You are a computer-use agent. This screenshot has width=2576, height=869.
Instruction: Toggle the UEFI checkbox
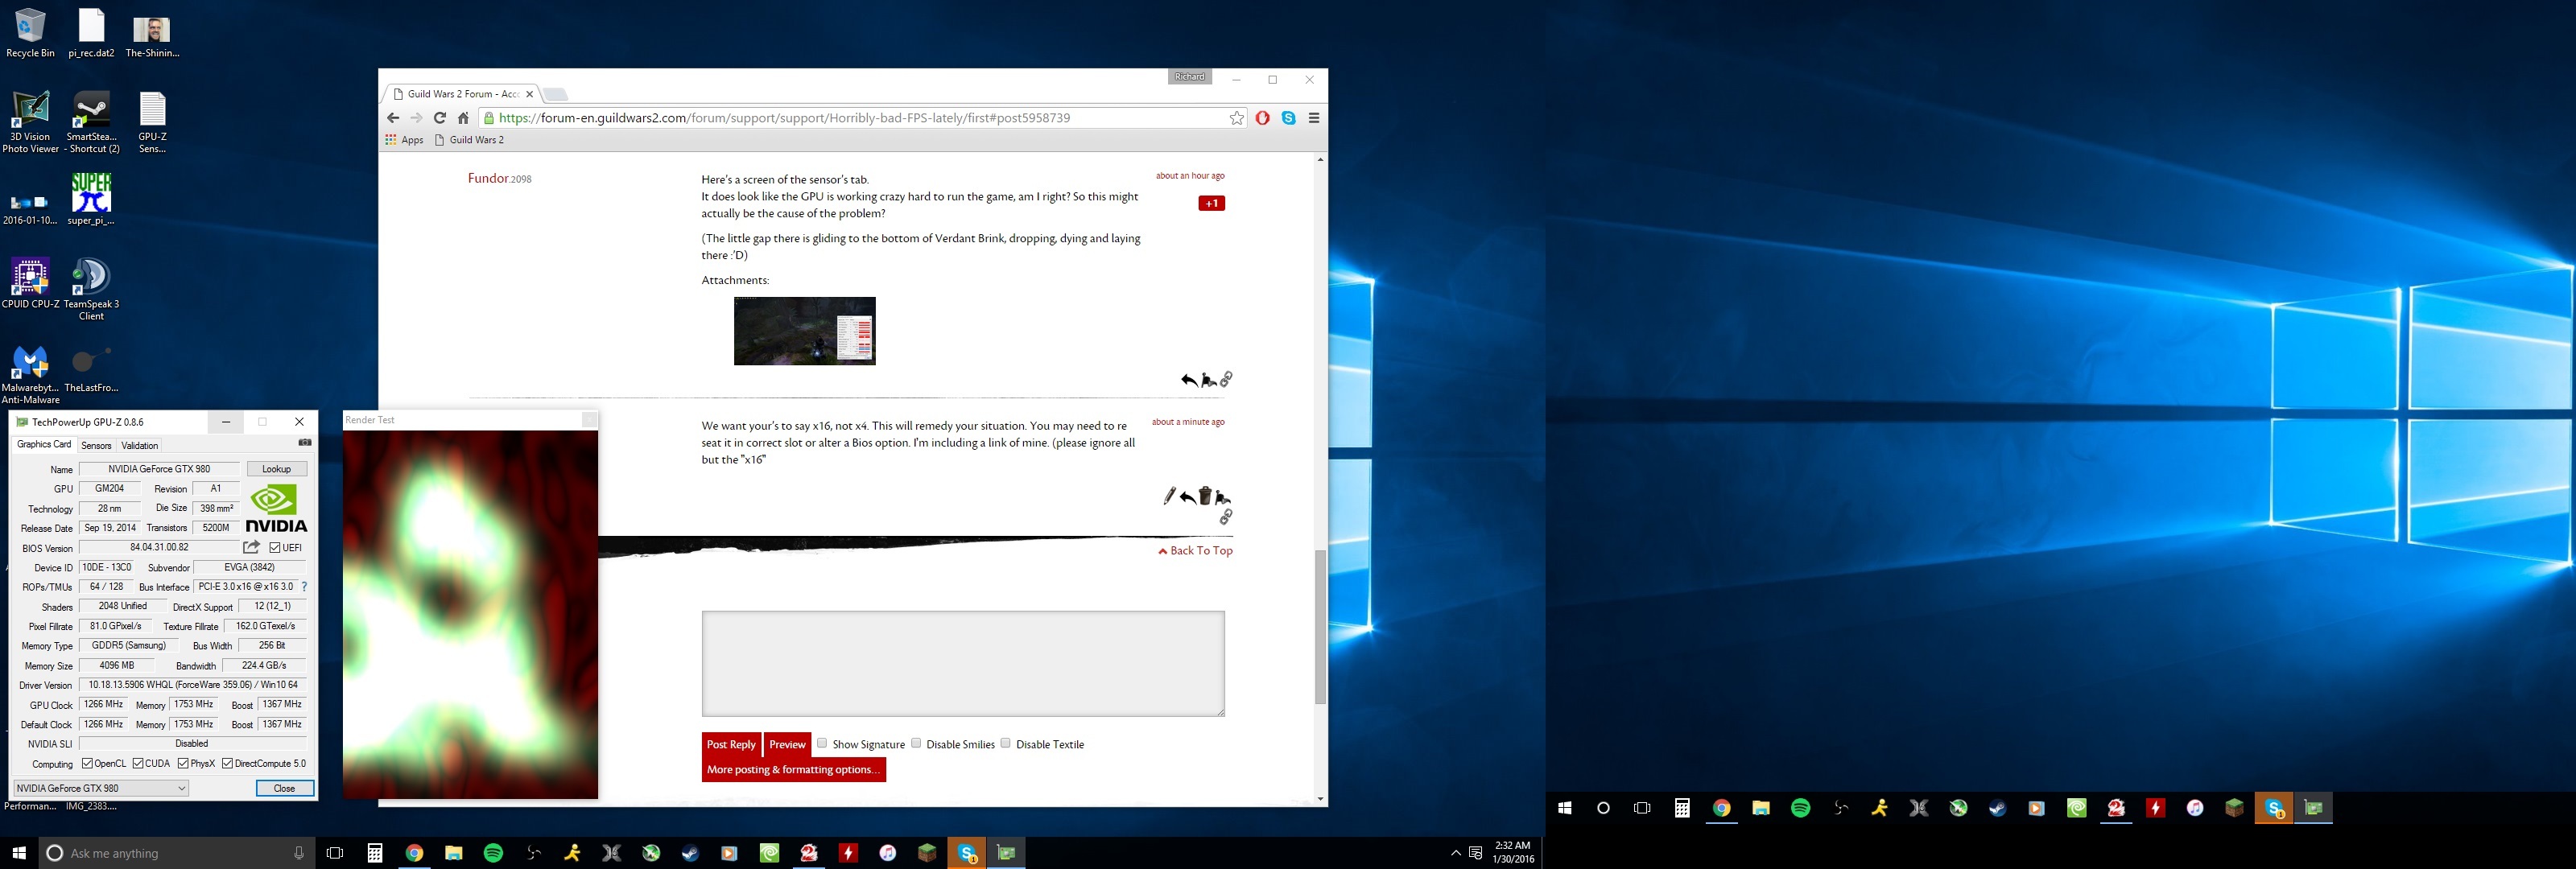275,548
